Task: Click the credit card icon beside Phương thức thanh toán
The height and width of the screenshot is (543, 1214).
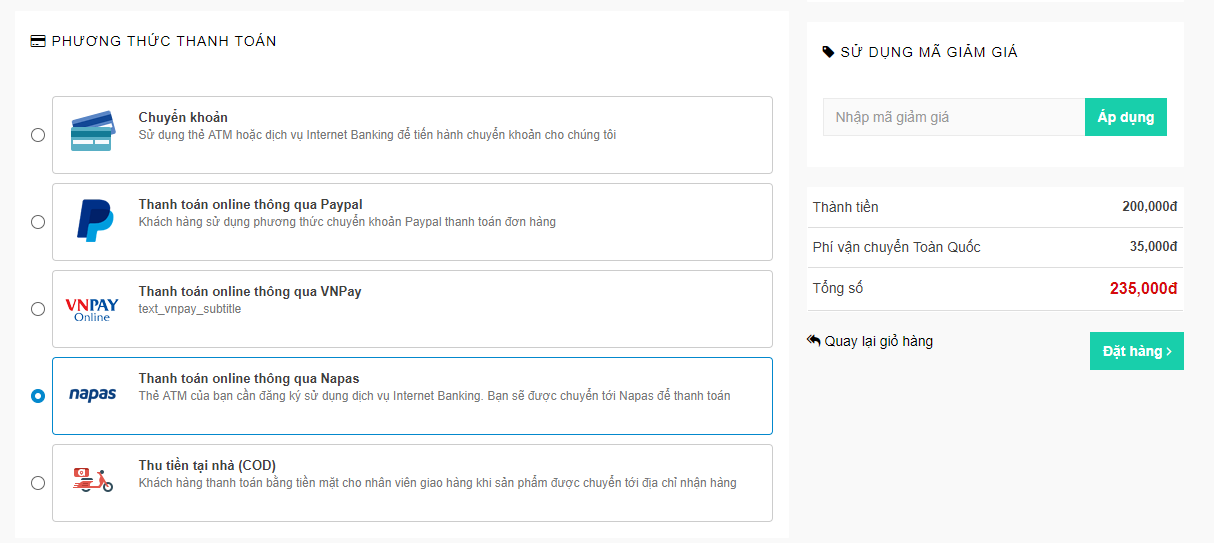Action: pos(38,41)
